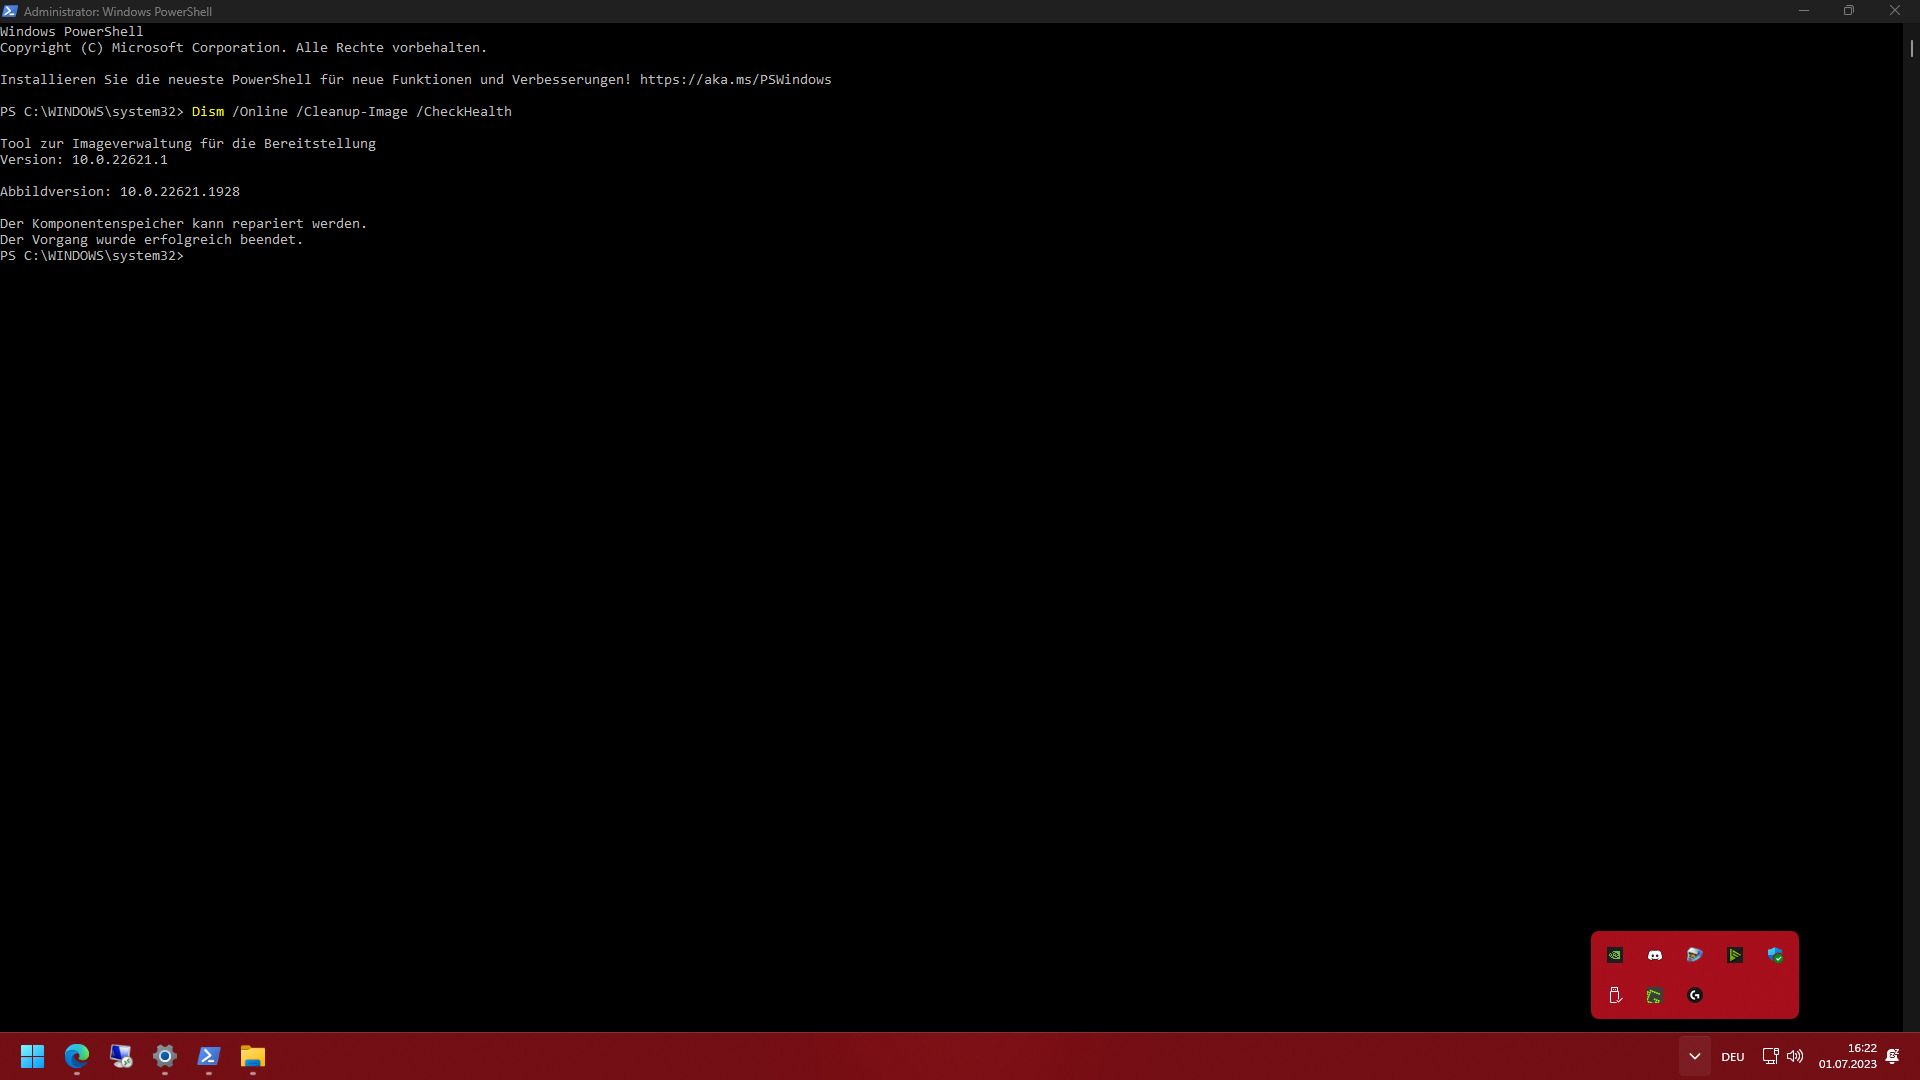Launch Microsoft Edge from the taskbar
Viewport: 1920px width, 1080px height.
click(77, 1056)
